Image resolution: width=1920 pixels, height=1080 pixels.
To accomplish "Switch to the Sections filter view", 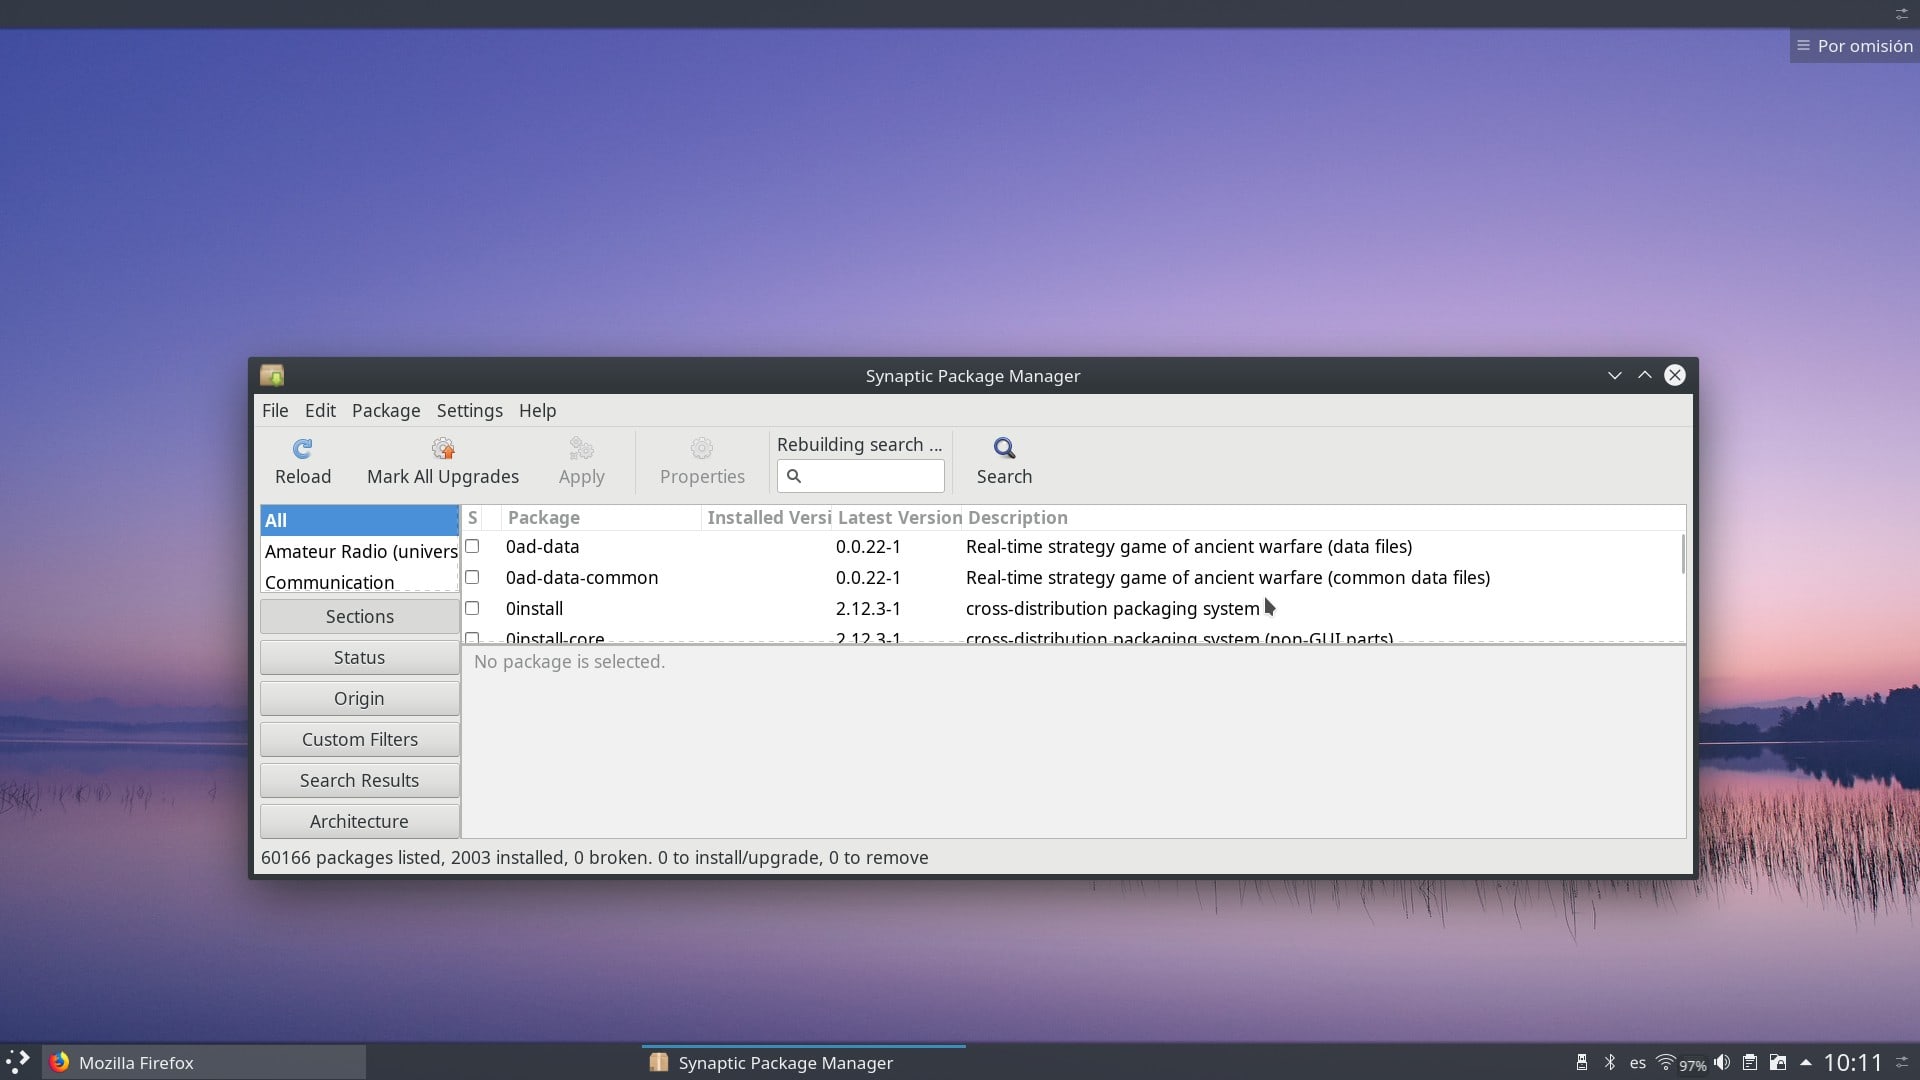I will pyautogui.click(x=359, y=616).
